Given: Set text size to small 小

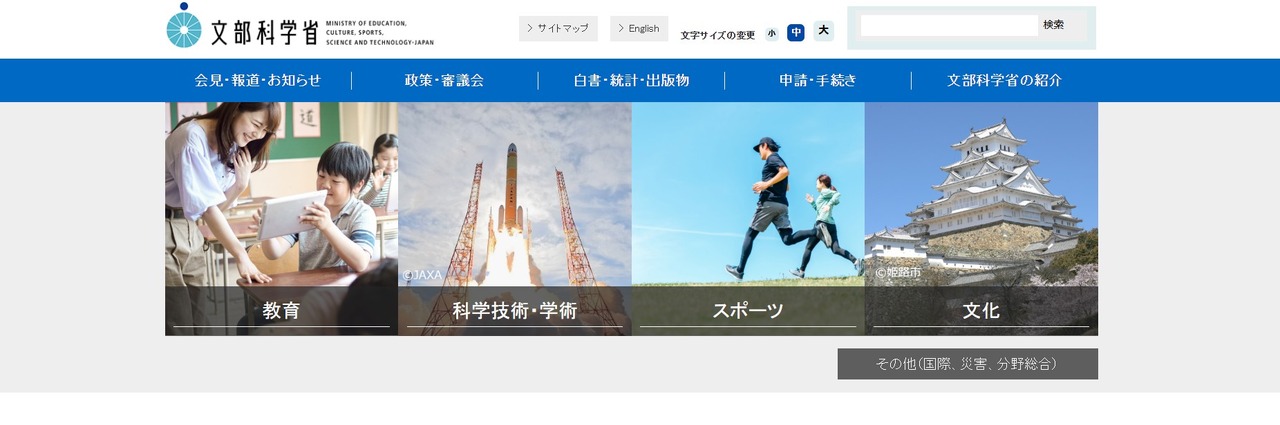Looking at the screenshot, I should [772, 34].
